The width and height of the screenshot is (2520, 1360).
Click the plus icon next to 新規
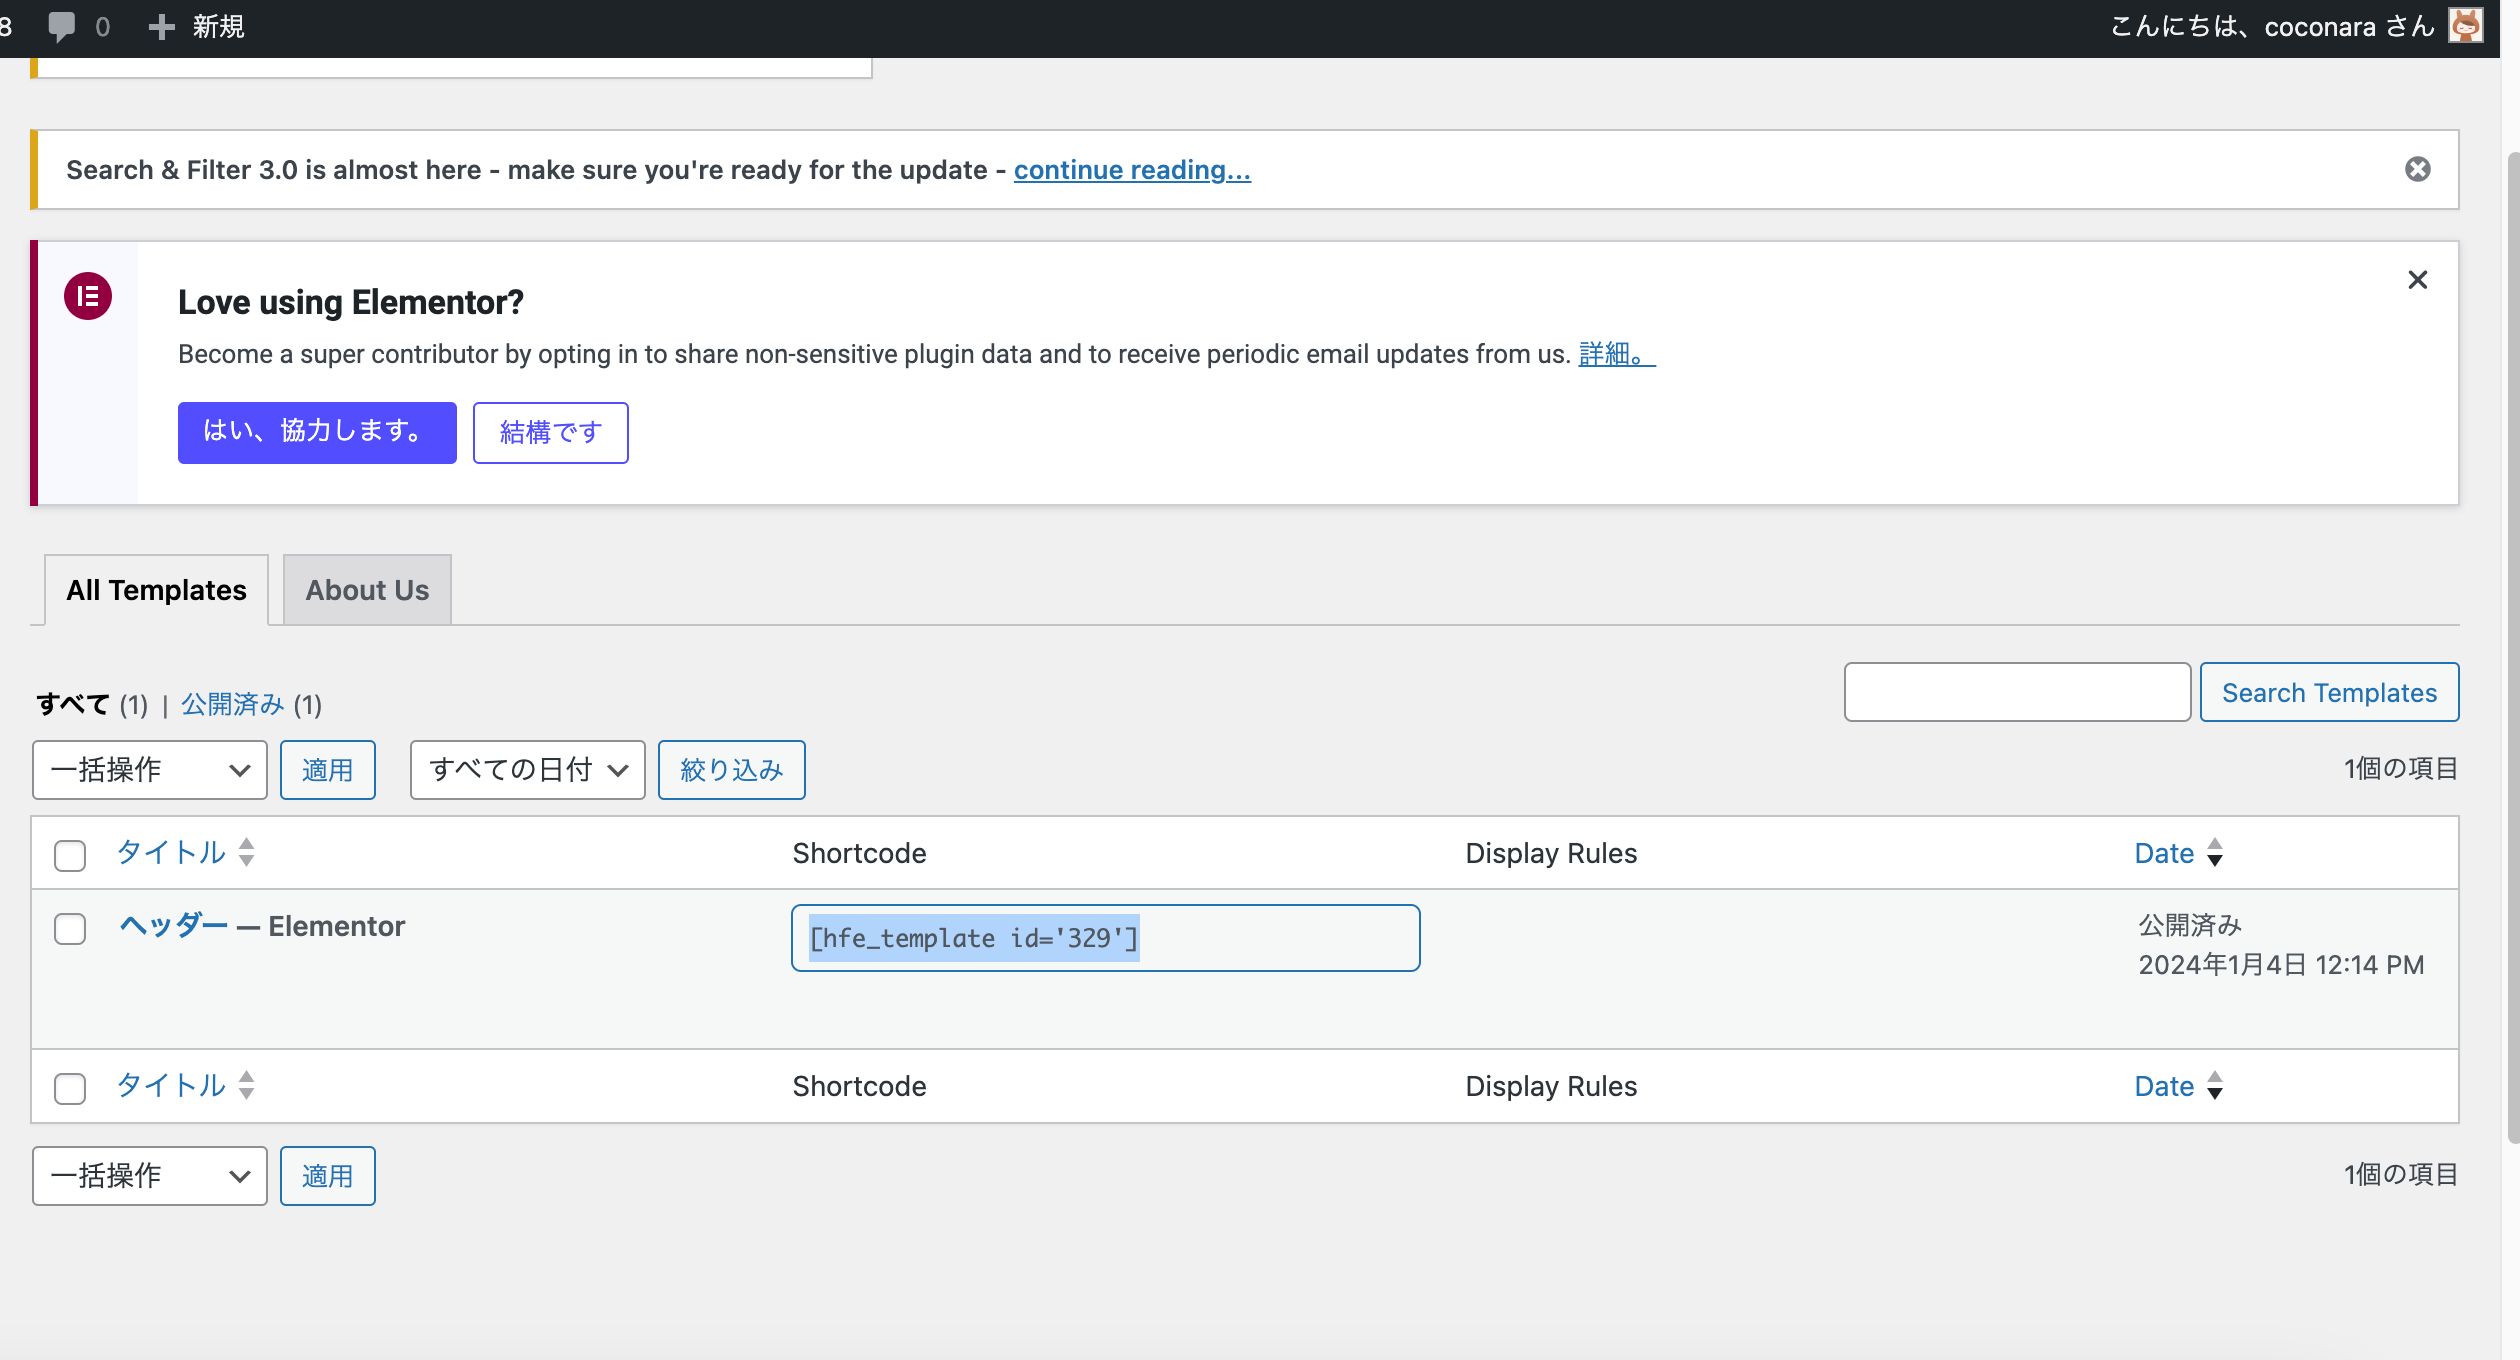pyautogui.click(x=161, y=27)
